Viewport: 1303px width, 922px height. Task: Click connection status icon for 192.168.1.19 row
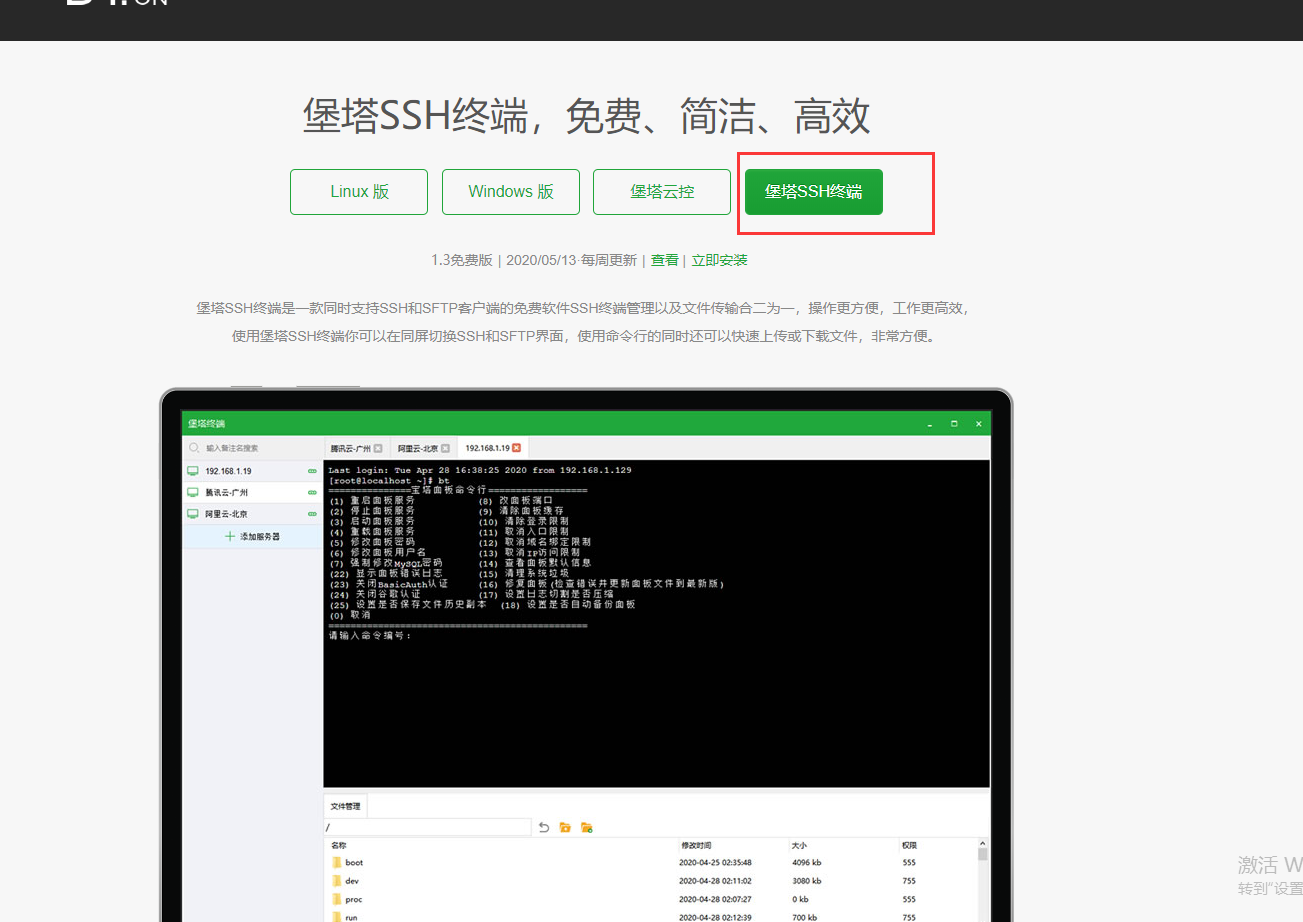click(312, 471)
